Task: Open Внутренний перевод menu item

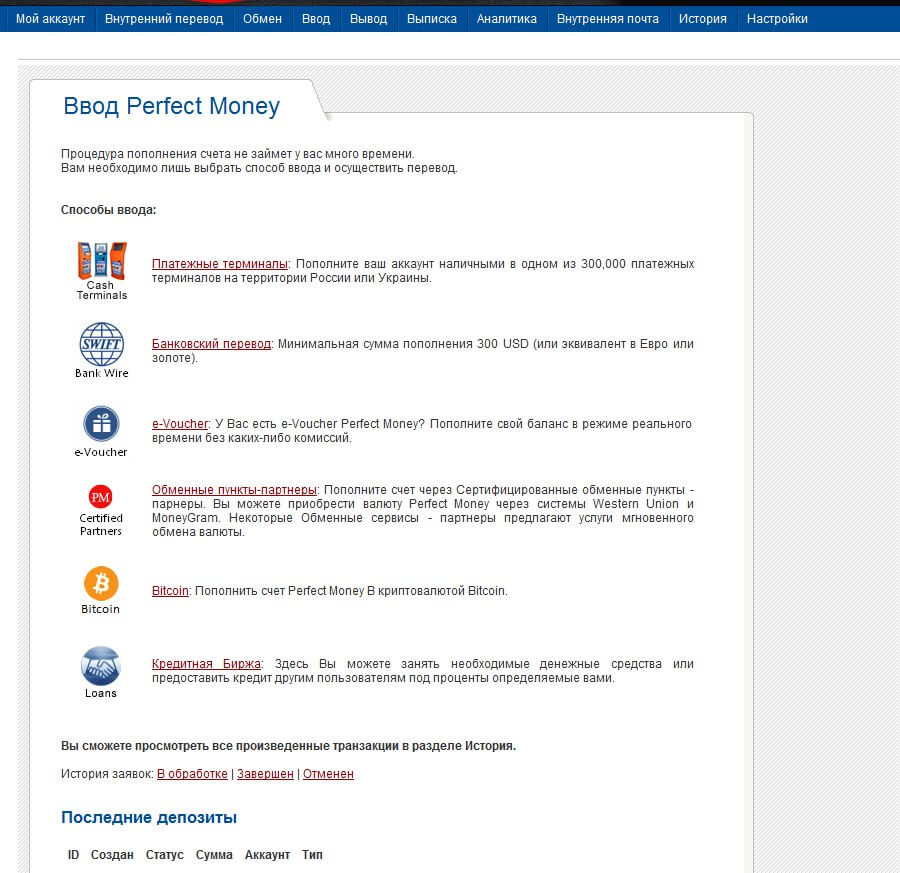Action: click(164, 19)
